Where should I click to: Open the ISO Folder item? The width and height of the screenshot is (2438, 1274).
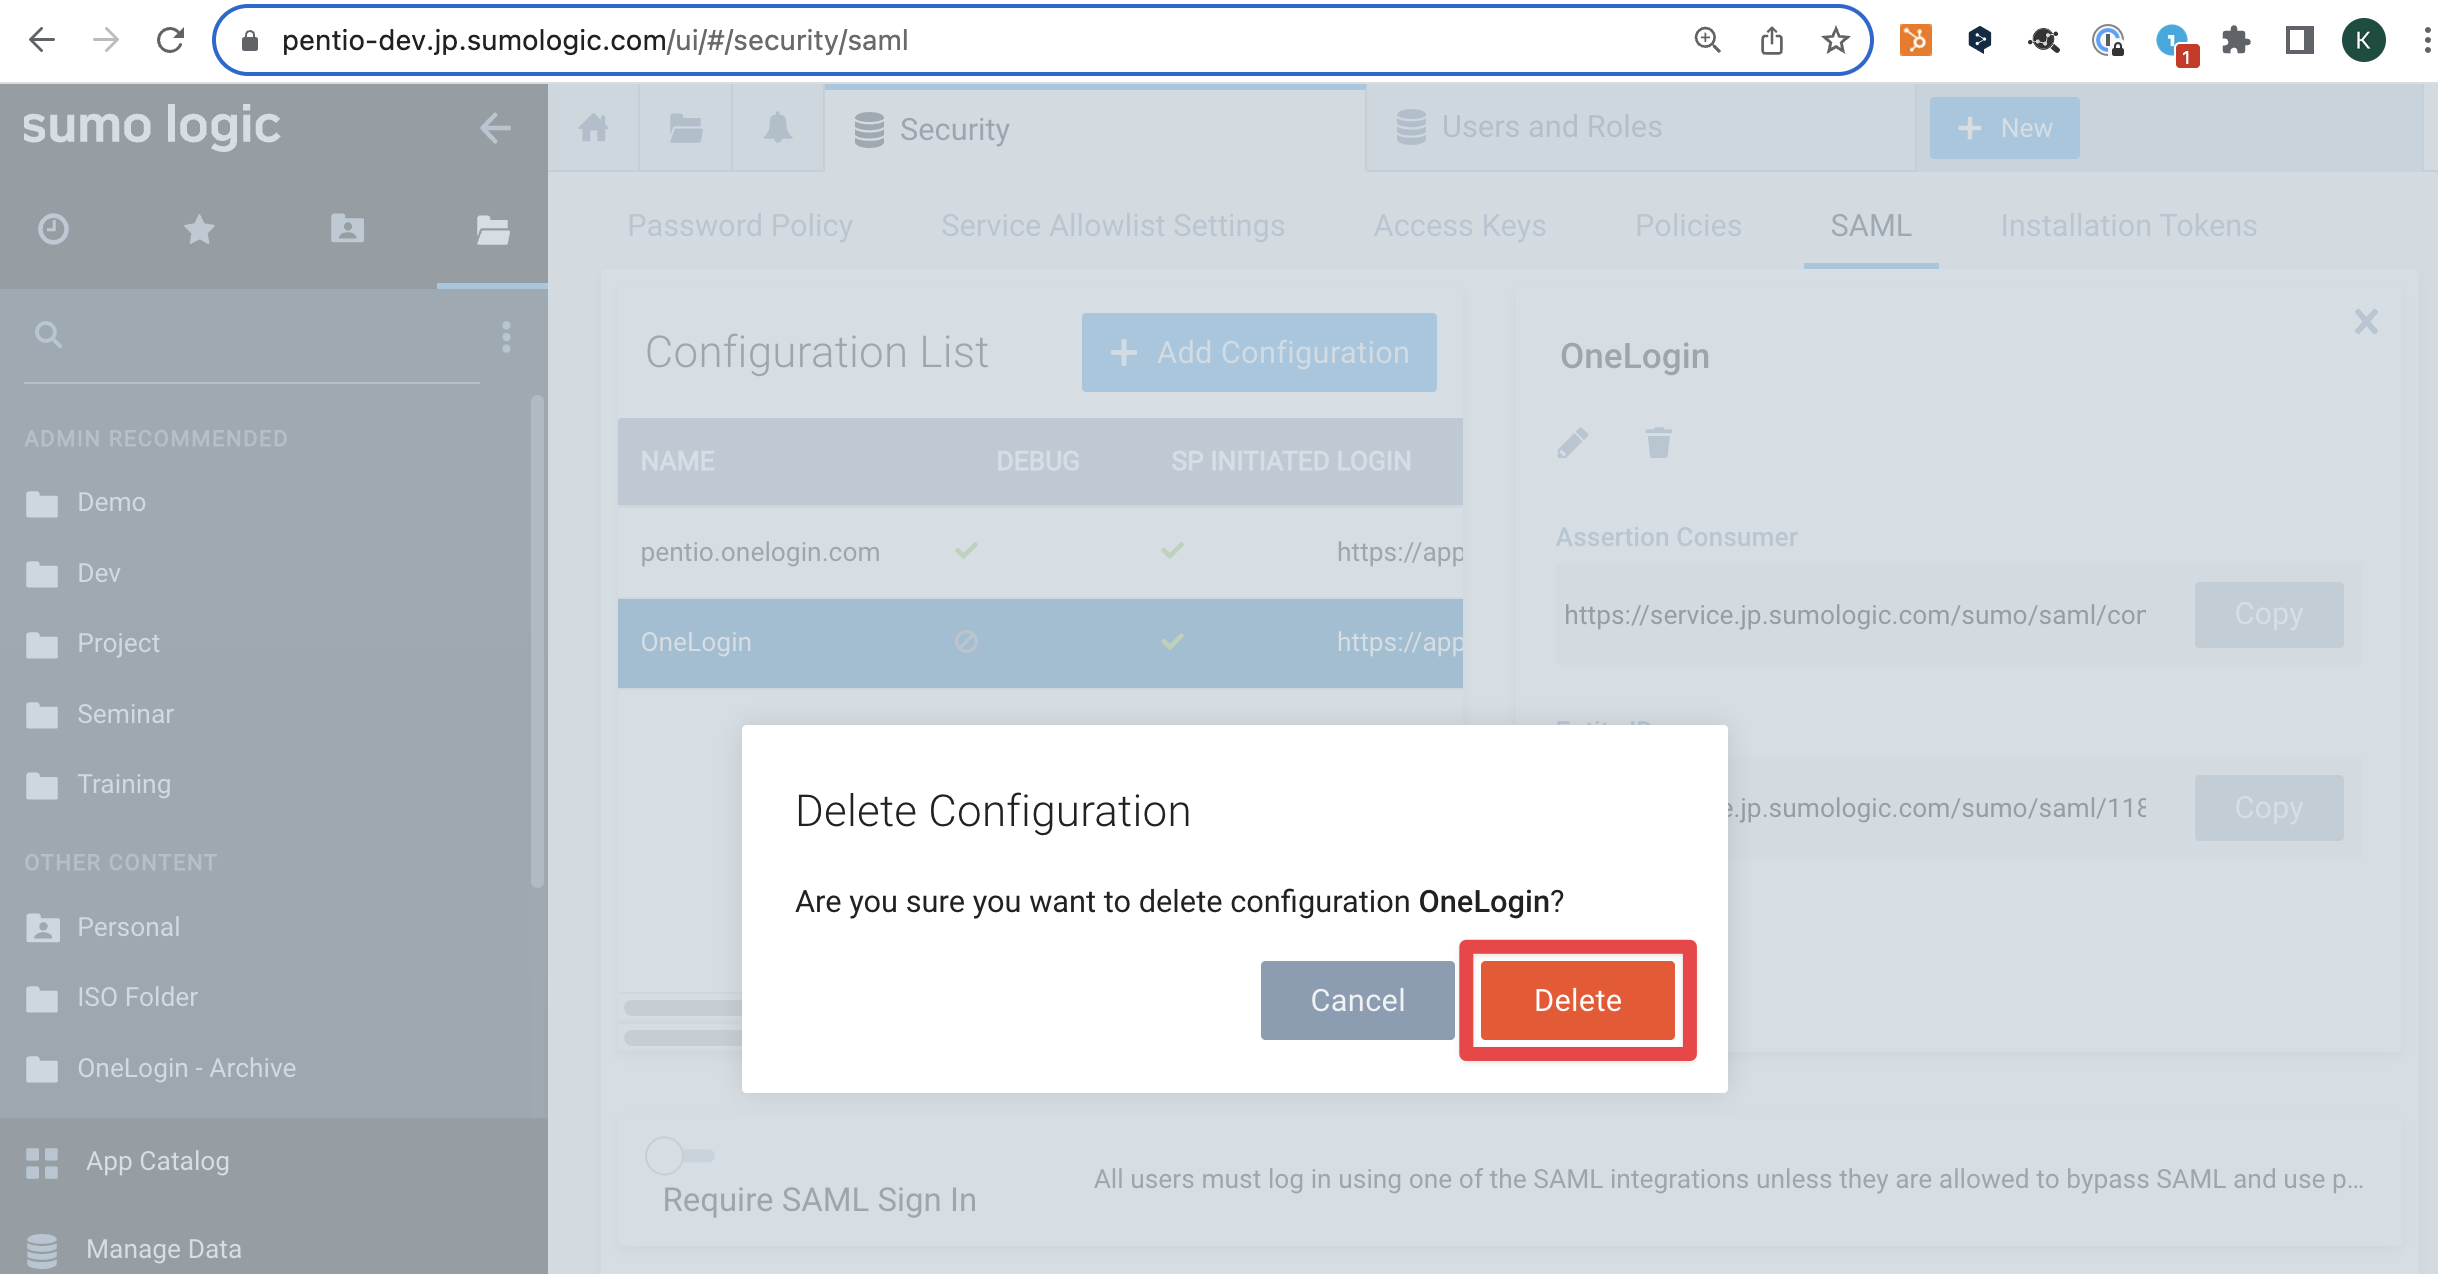pos(111,997)
